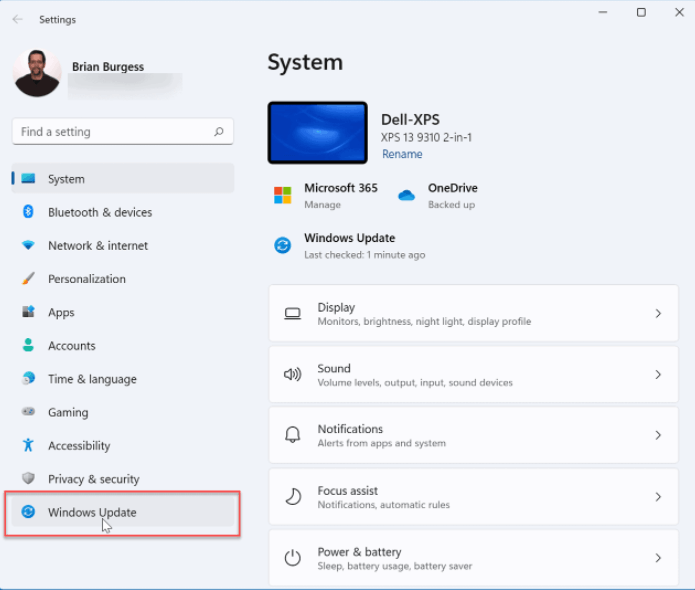Click the Accounts person icon
The height and width of the screenshot is (590, 695).
[x=28, y=345]
